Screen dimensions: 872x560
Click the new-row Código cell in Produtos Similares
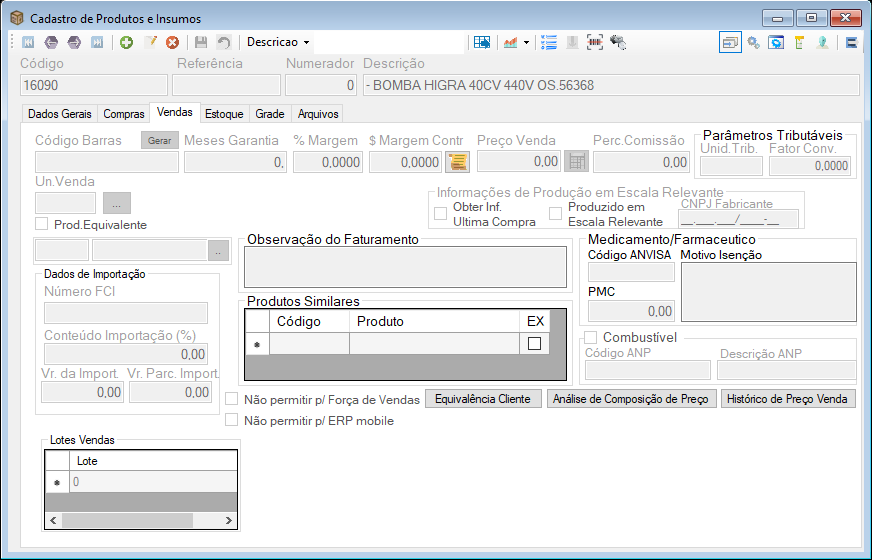(x=309, y=344)
